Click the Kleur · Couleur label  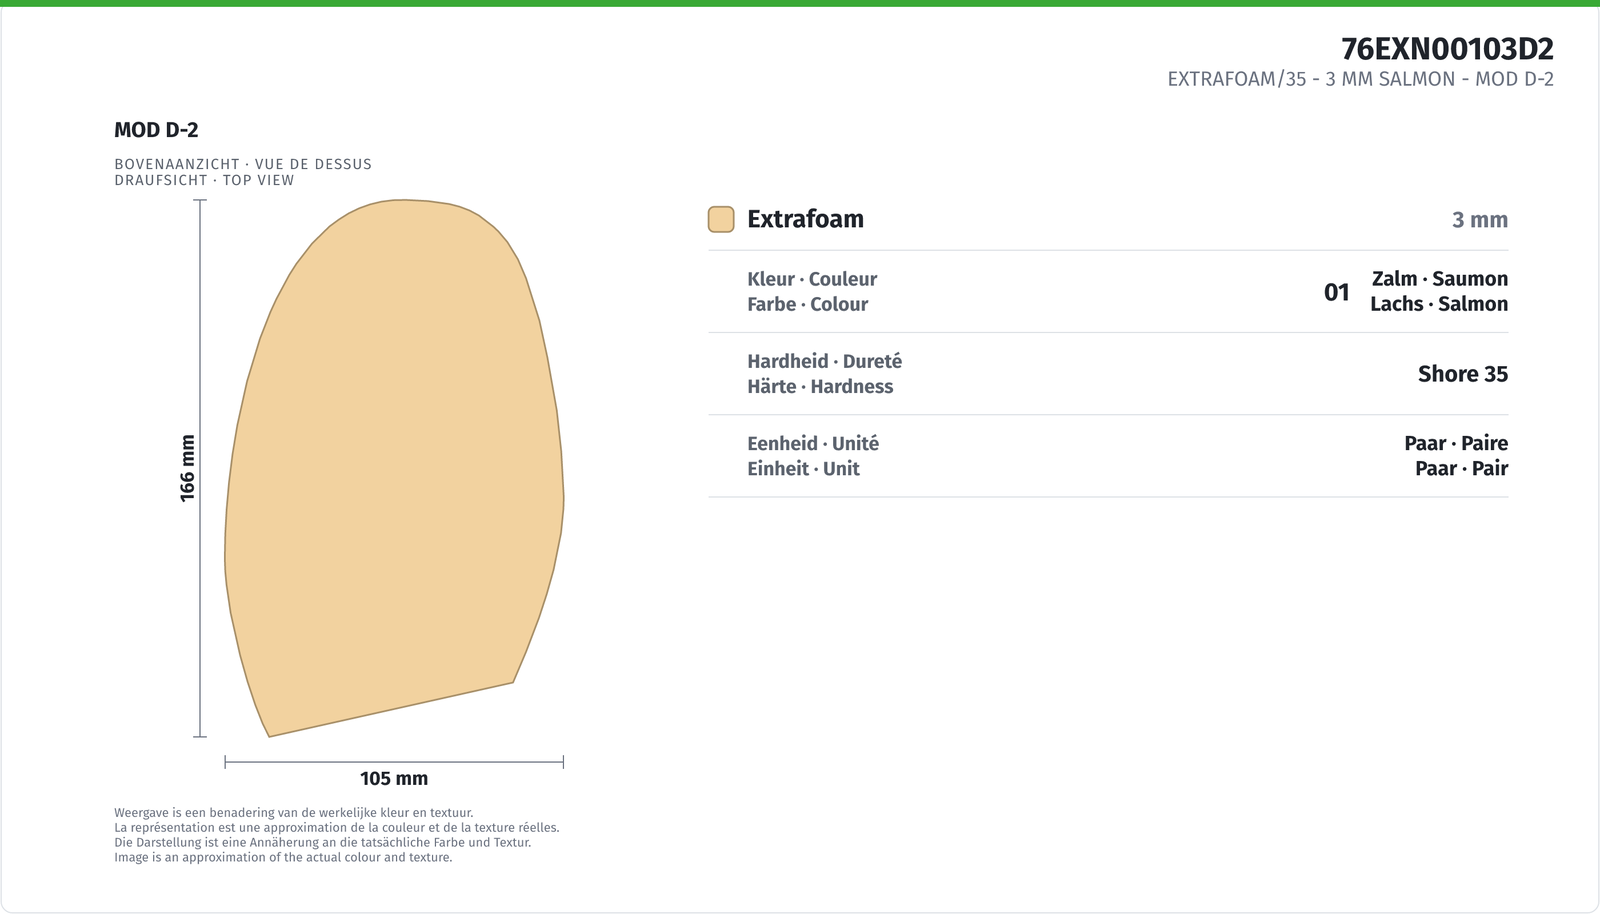(x=812, y=279)
